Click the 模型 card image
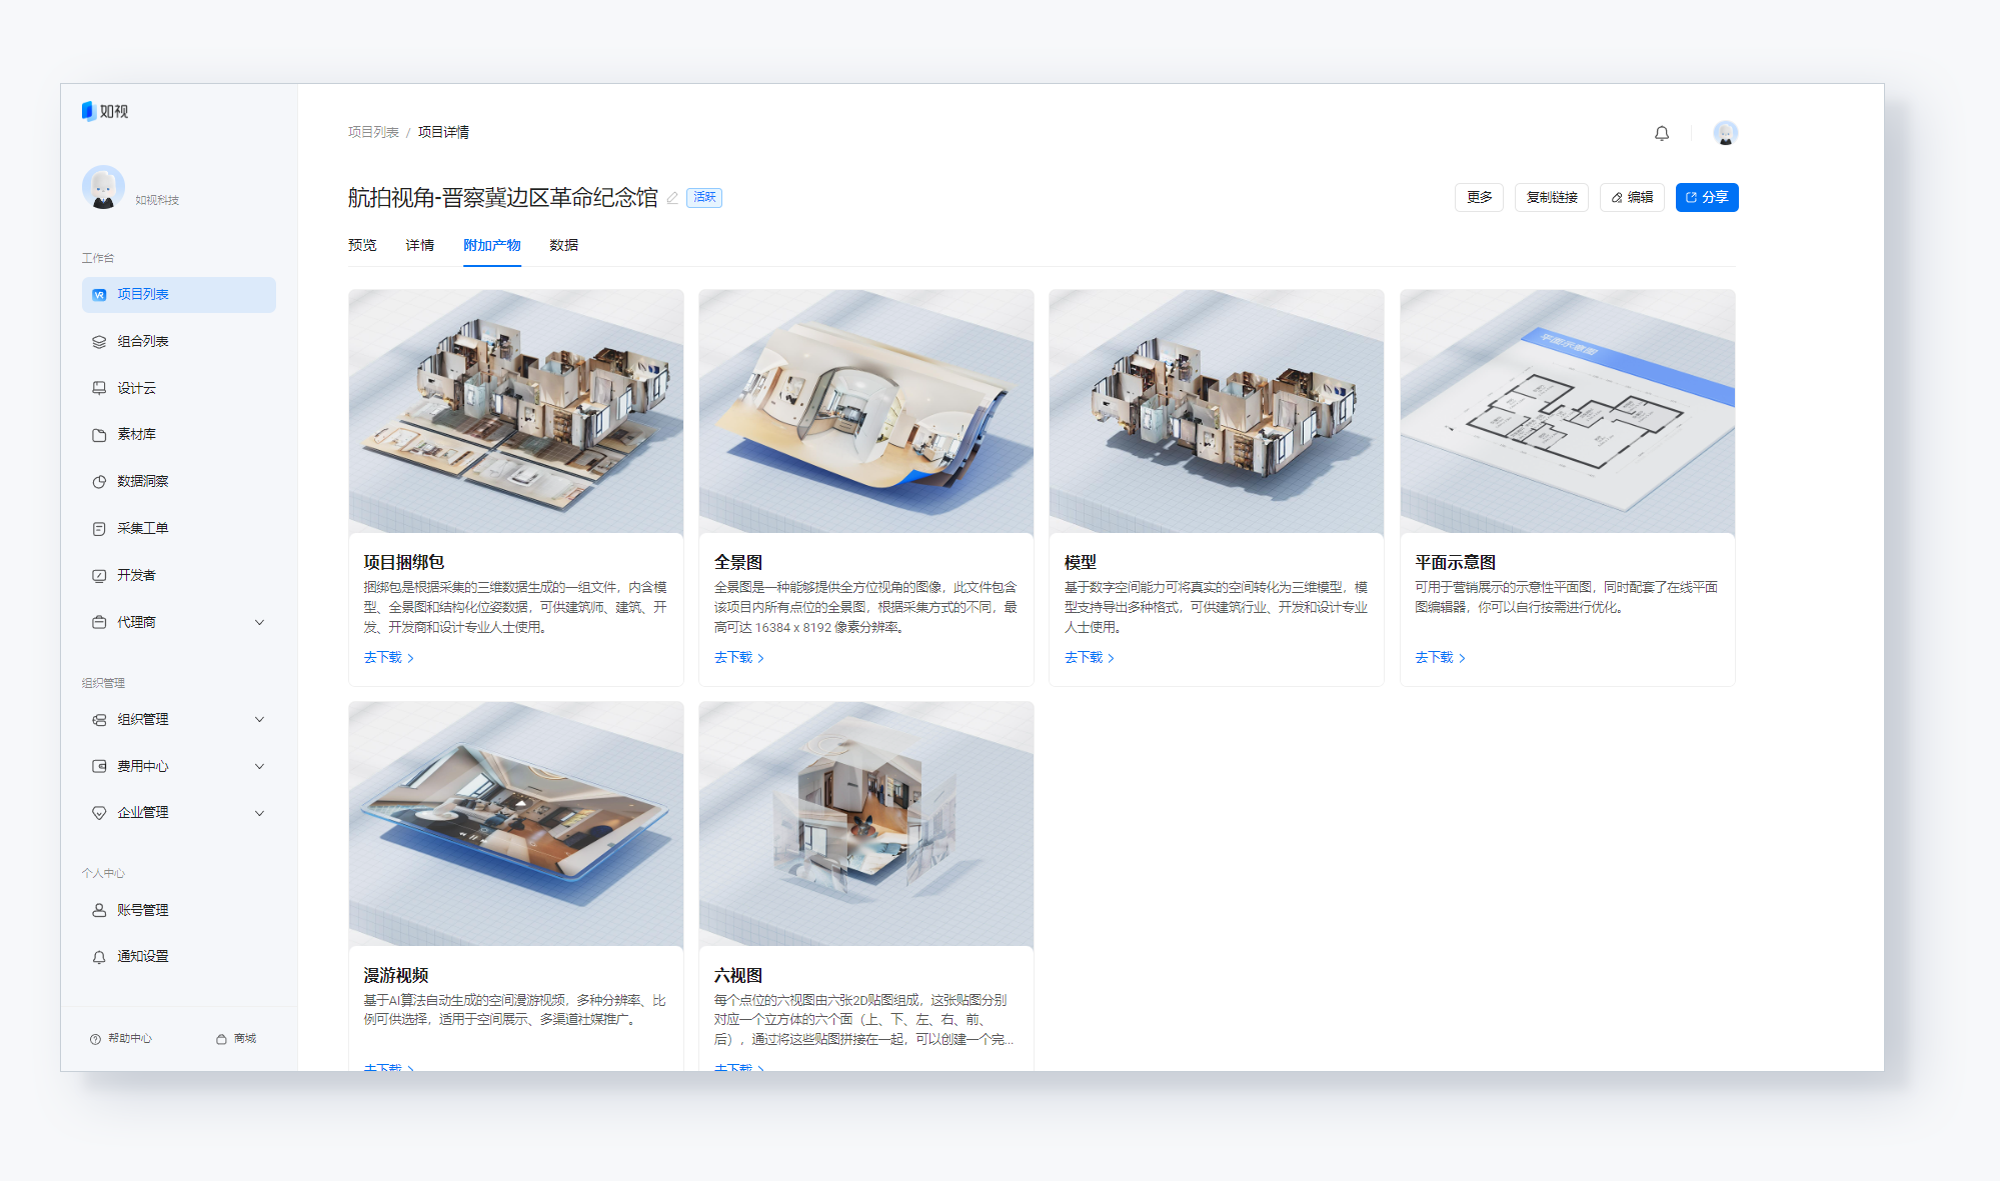Screen dimensions: 2000x1181 1217,412
